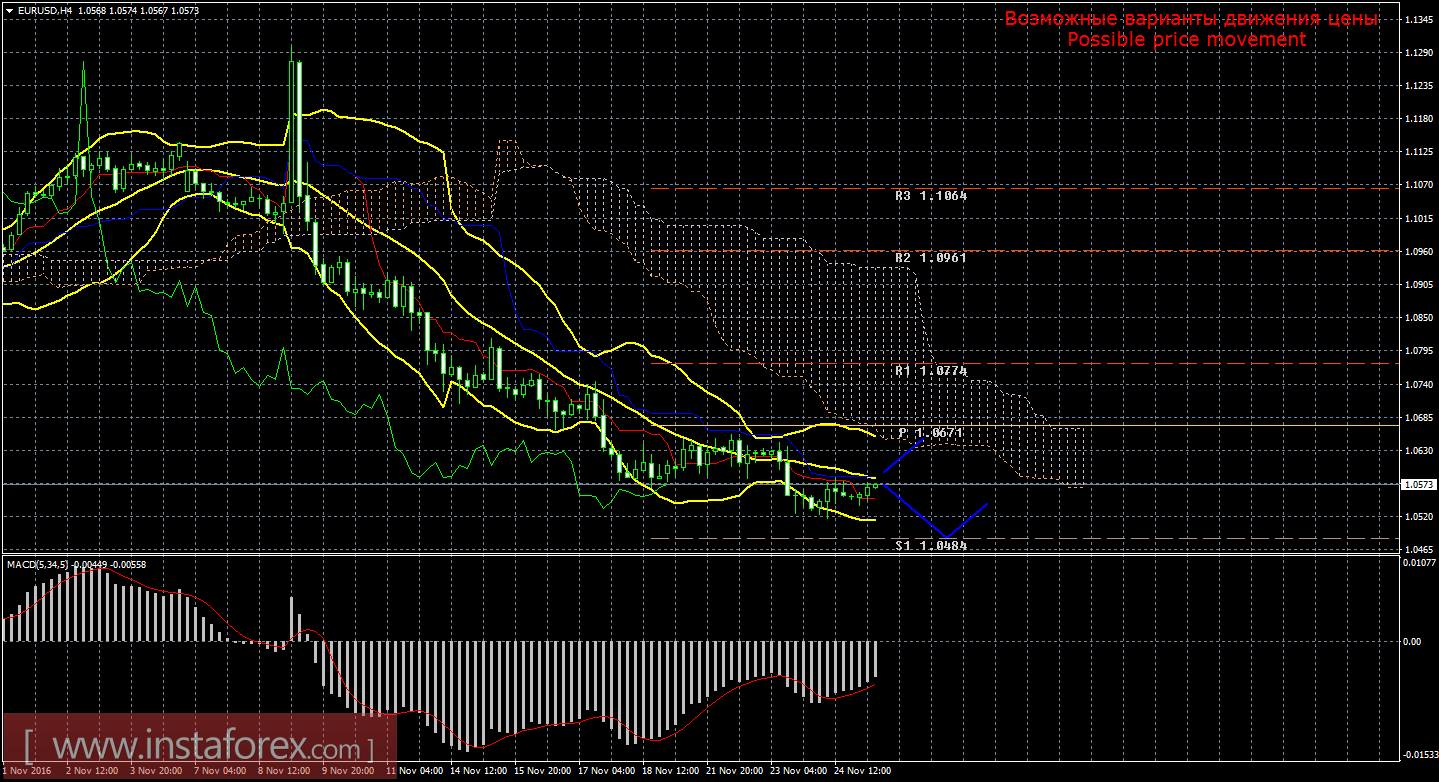Viewport: 1439px width, 782px height.
Task: Click the blue projected downward arrow bottom point
Action: [x=945, y=536]
